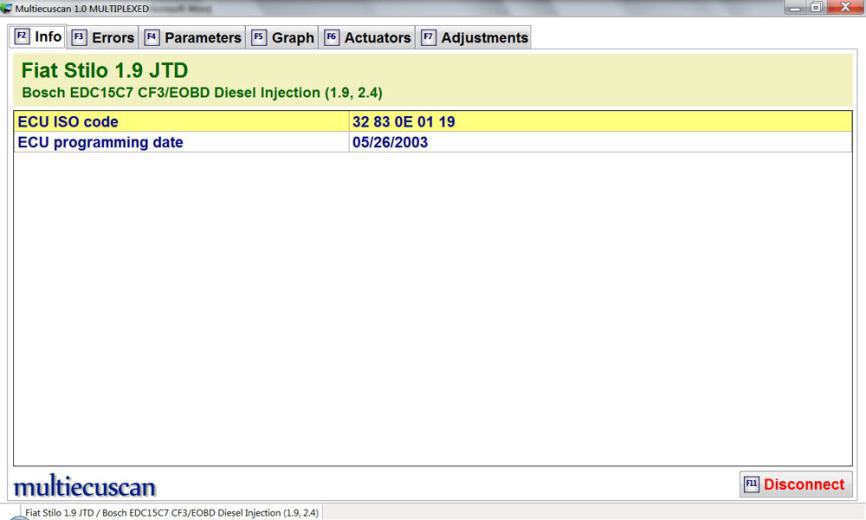Screen dimensions: 866x520
Task: Click the Bosch EDC15C7 subtitle under the heading
Action: tap(201, 93)
